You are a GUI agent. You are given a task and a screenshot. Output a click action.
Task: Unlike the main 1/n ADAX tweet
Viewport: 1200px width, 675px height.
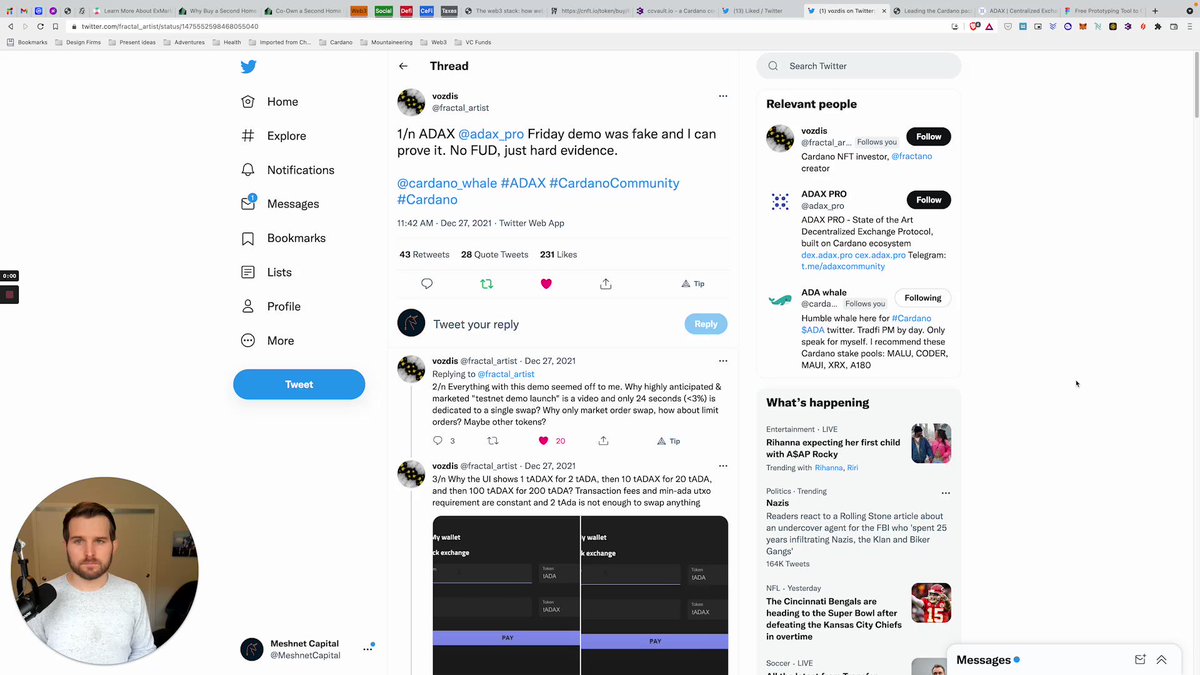click(x=546, y=284)
